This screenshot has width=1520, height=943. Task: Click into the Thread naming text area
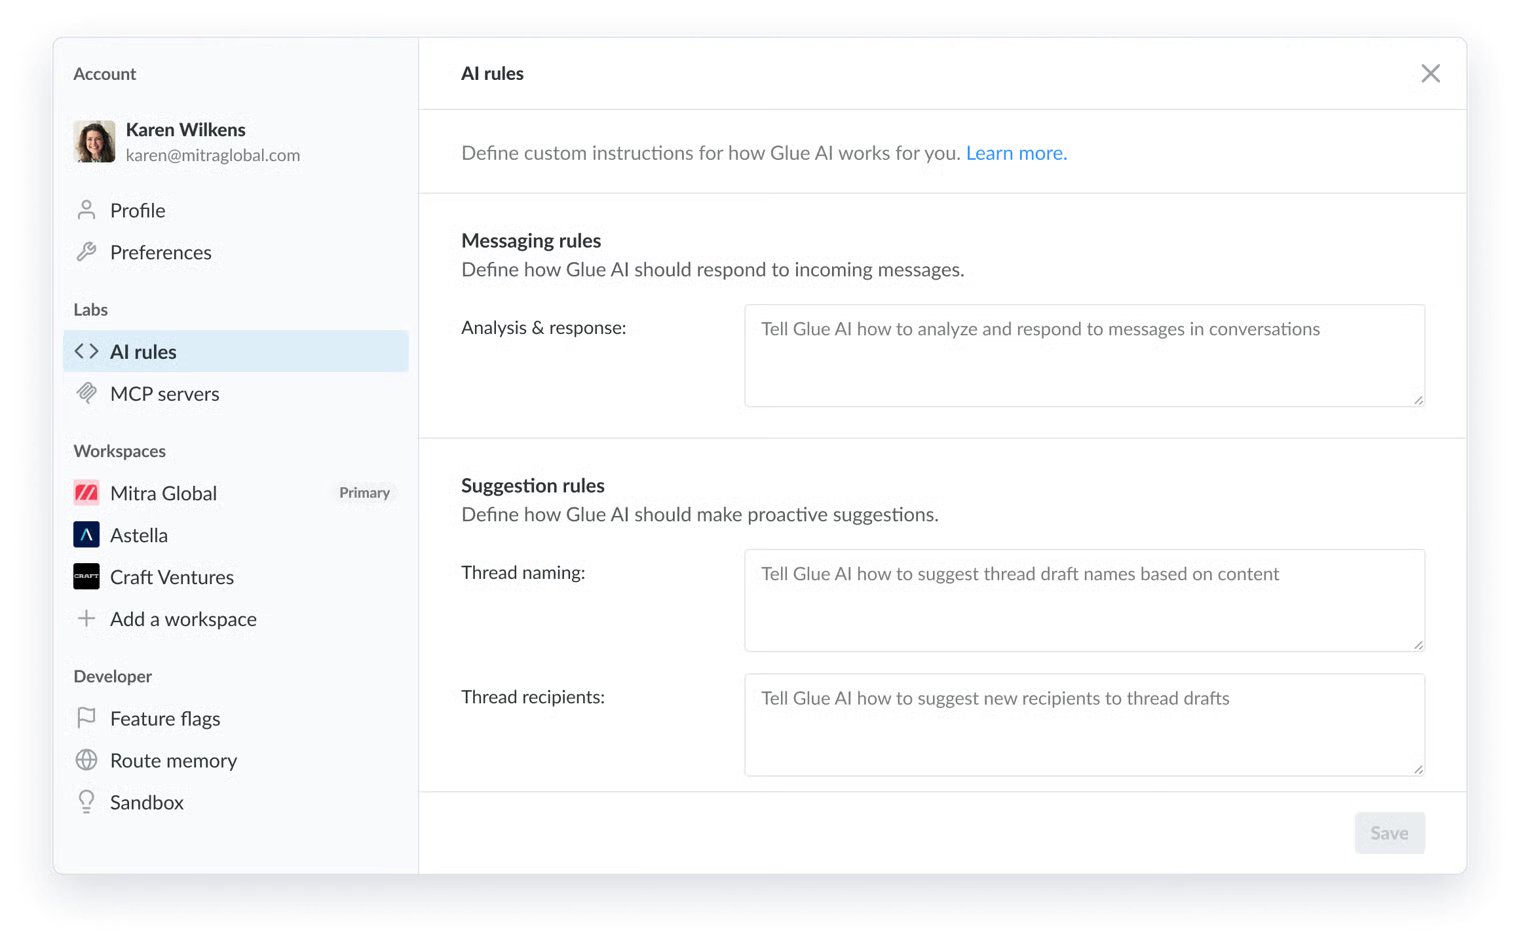coord(1084,601)
